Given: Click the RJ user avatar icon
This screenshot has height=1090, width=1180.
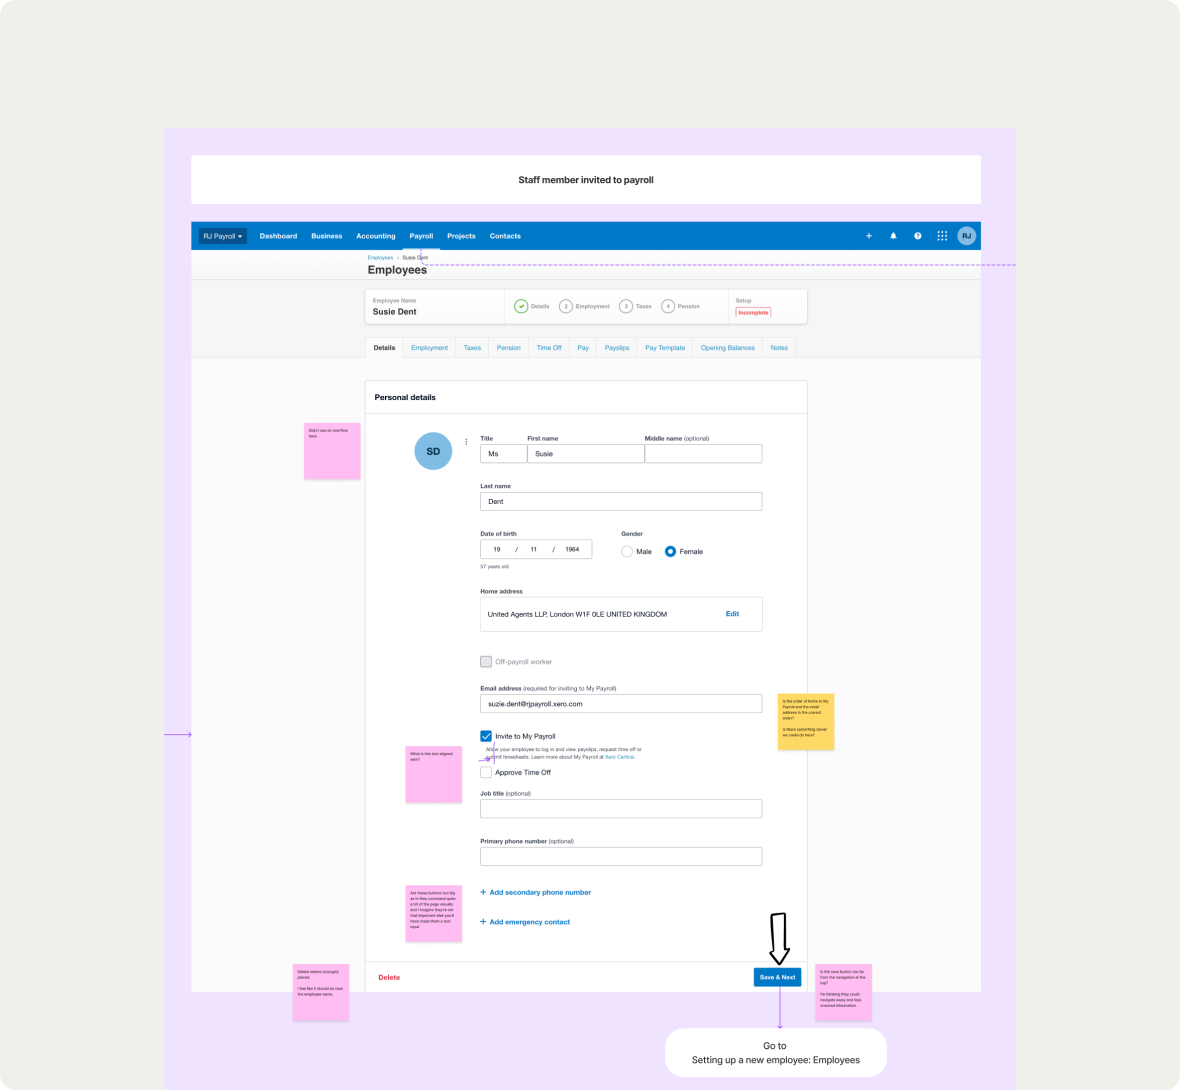Looking at the screenshot, I should (966, 236).
